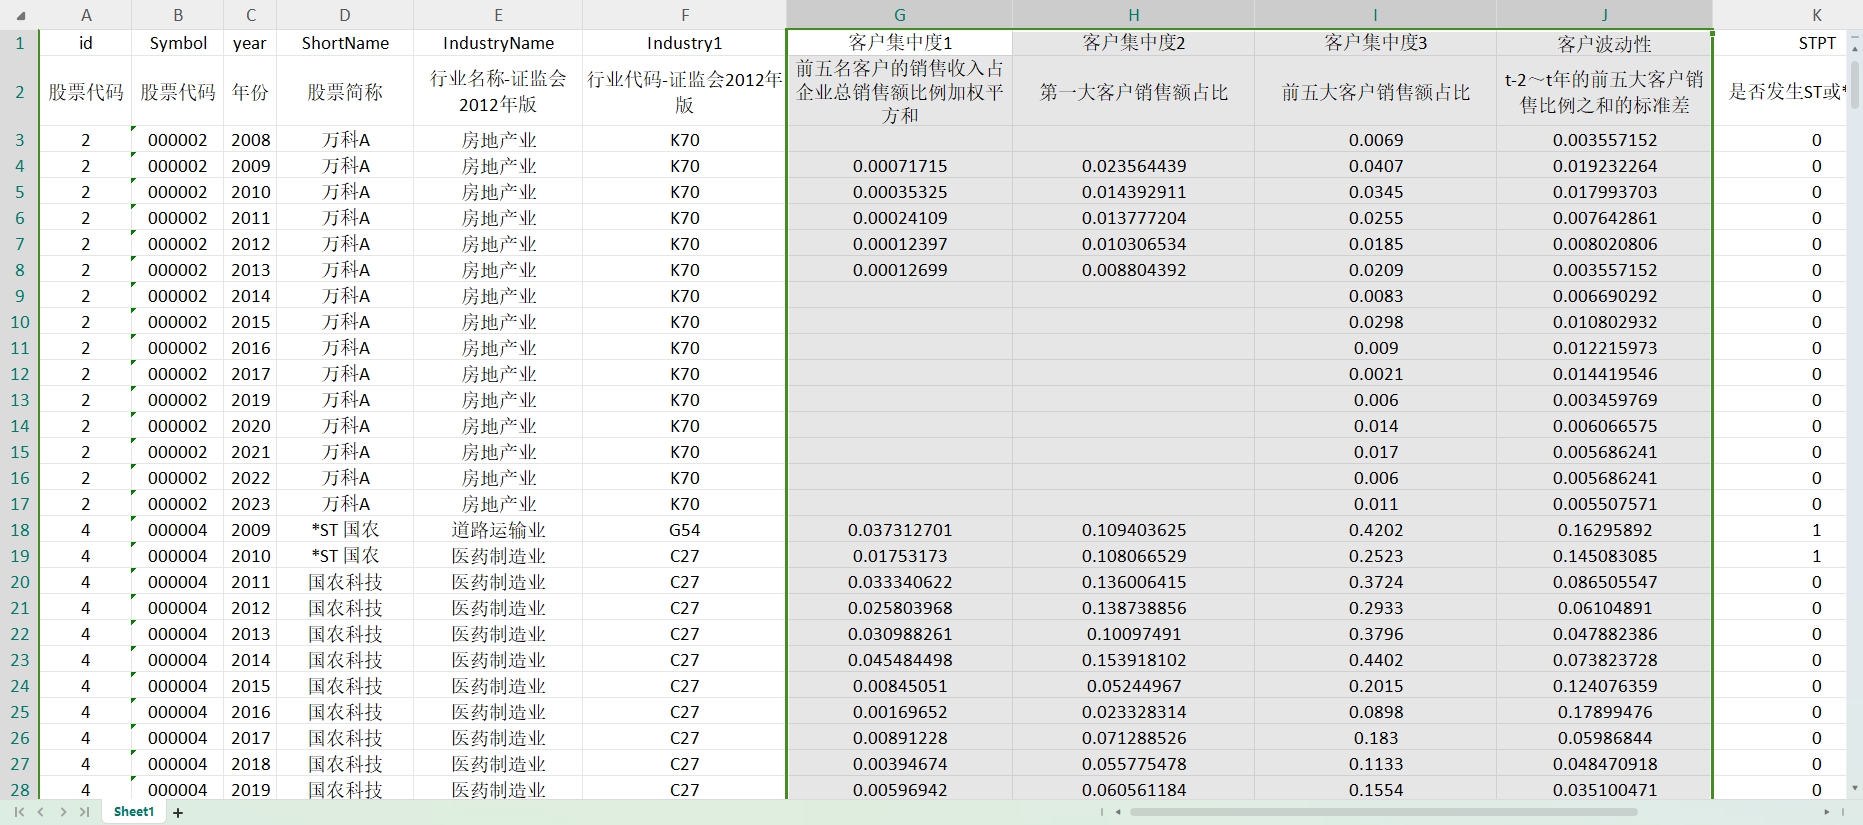The height and width of the screenshot is (825, 1863).
Task: Select column E header
Action: coord(498,15)
